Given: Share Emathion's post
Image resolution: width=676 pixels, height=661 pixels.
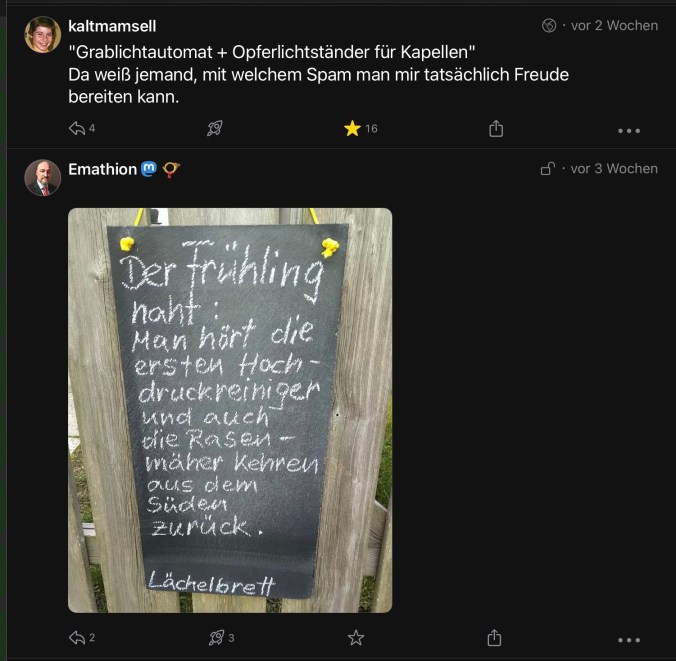Looking at the screenshot, I should point(494,638).
